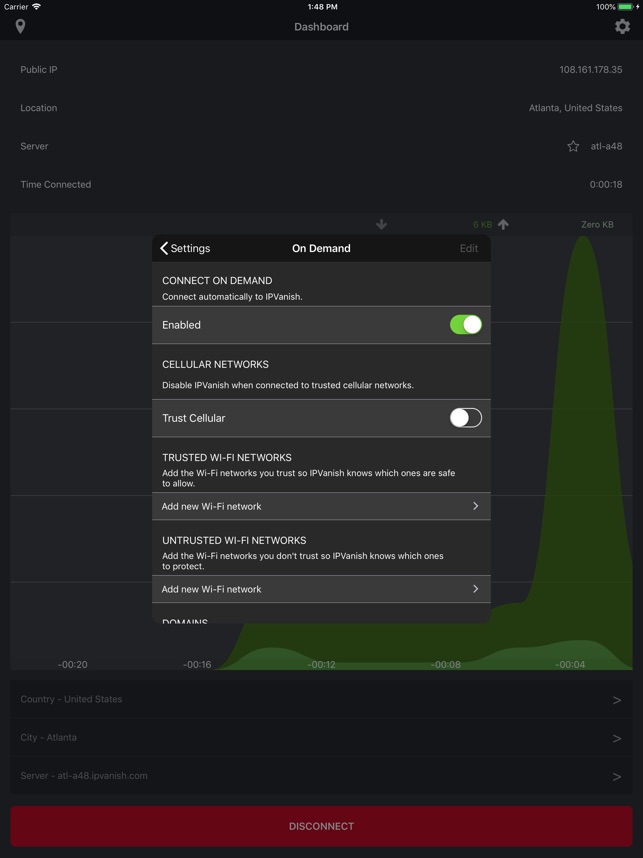Click the CONNECT ON DEMAND section heading
The image size is (643, 858).
click(217, 280)
